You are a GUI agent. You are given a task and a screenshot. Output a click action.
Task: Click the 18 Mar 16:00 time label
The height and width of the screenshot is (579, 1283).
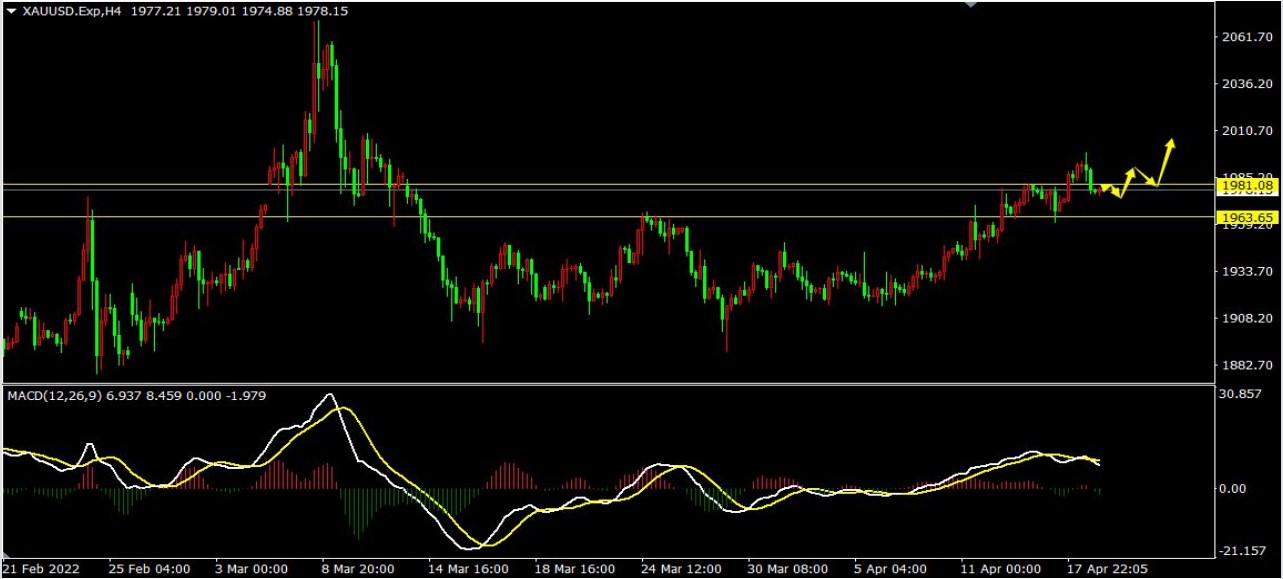click(x=575, y=568)
